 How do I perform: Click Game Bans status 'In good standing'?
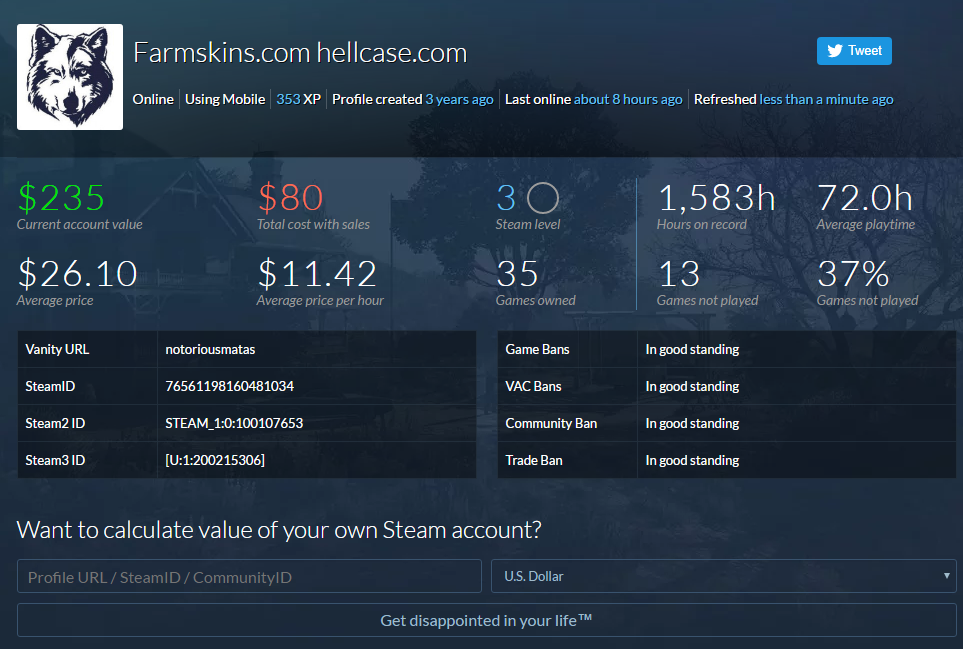coord(692,349)
